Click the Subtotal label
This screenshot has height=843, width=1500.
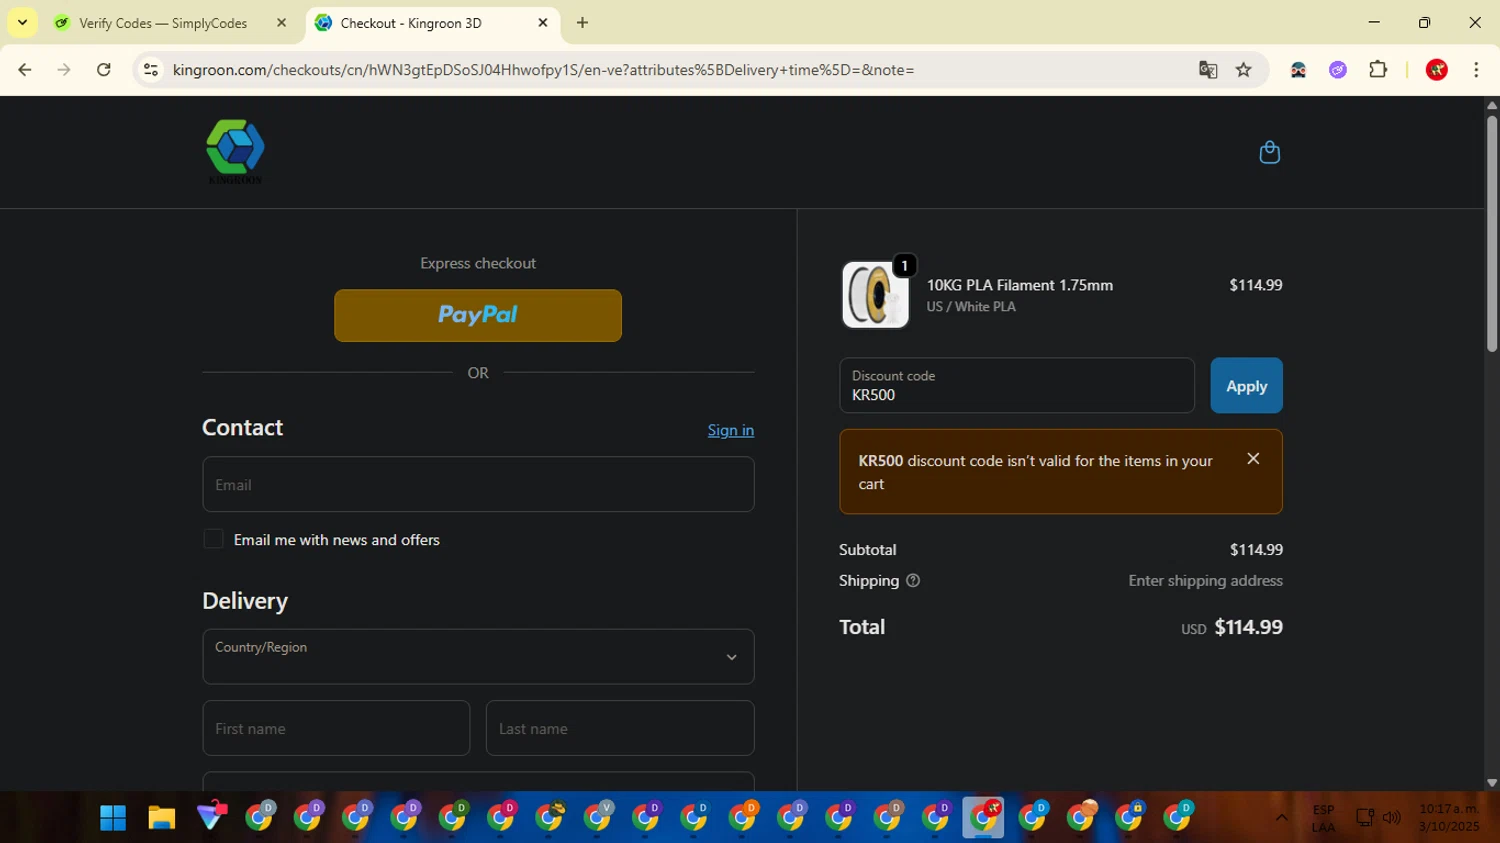coord(867,550)
